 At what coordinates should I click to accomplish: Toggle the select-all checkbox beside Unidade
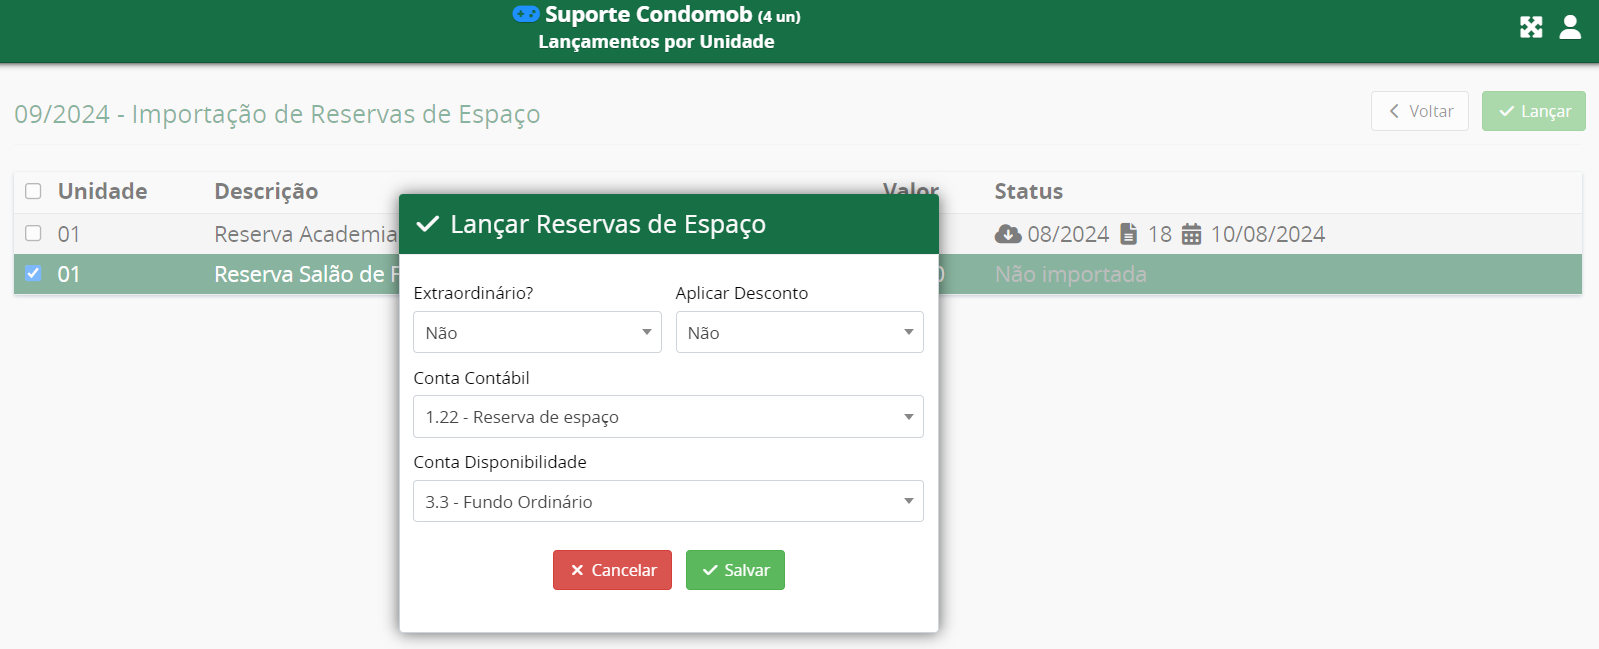click(x=34, y=191)
